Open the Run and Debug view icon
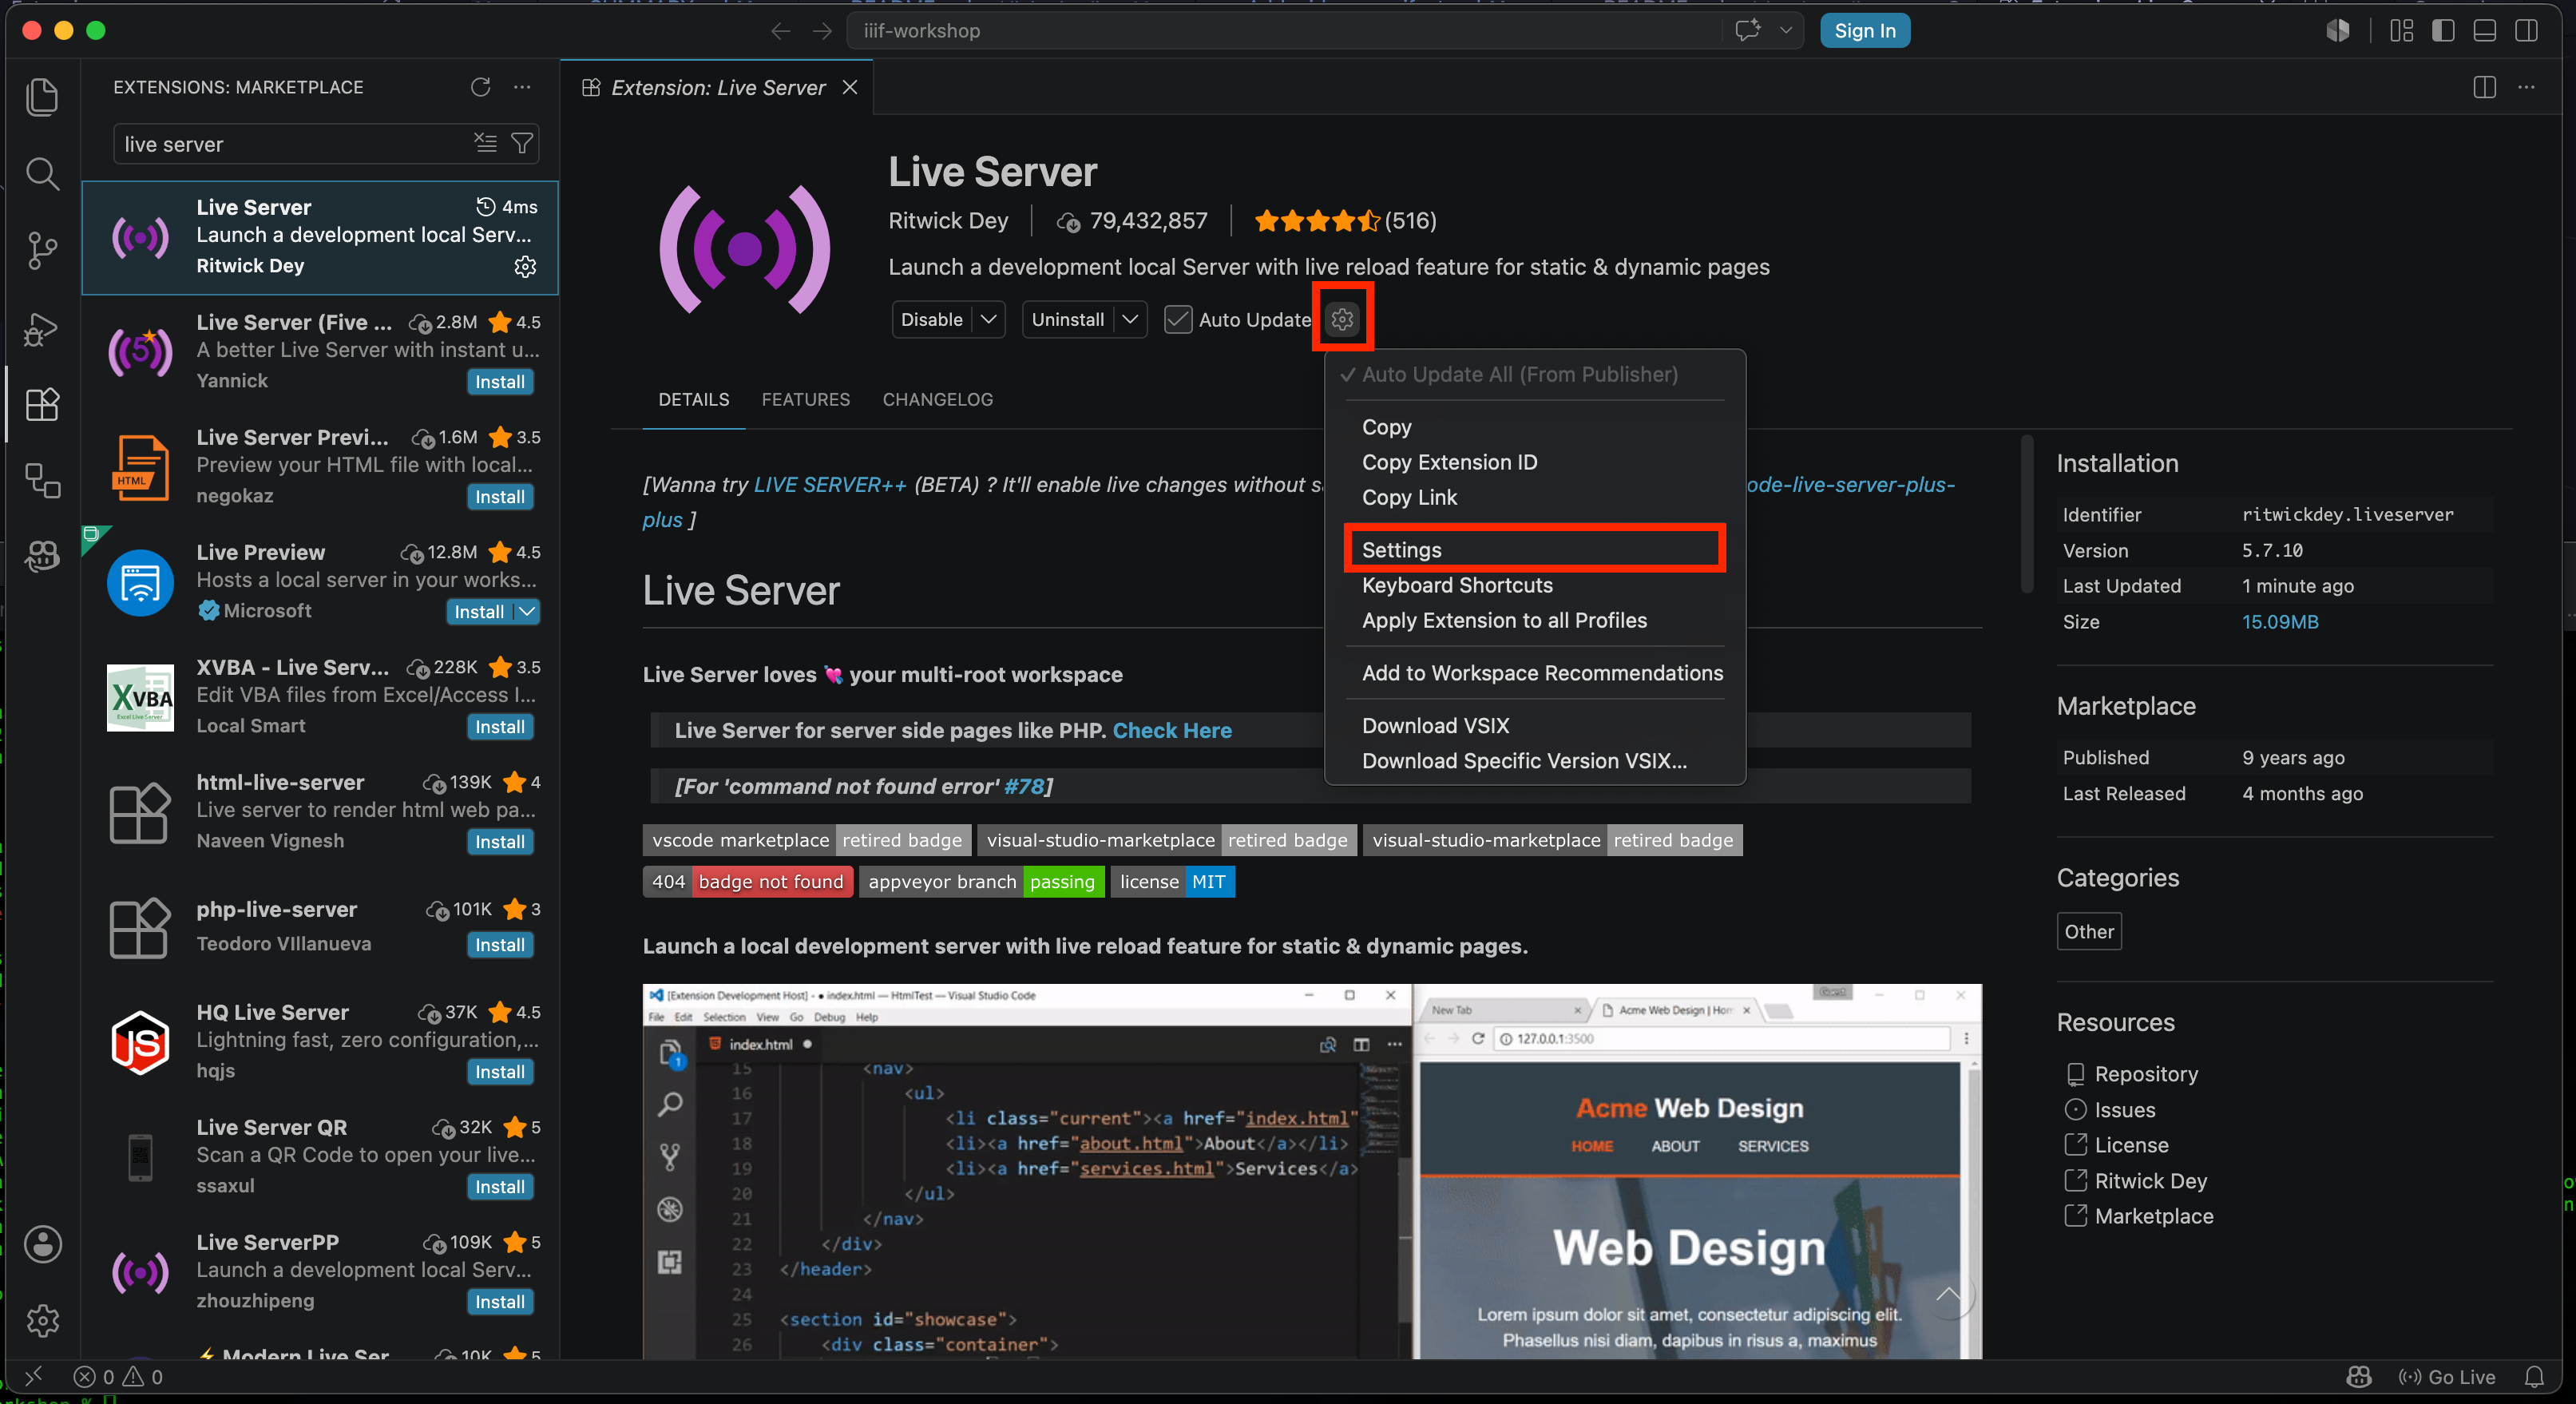 pyautogui.click(x=42, y=328)
